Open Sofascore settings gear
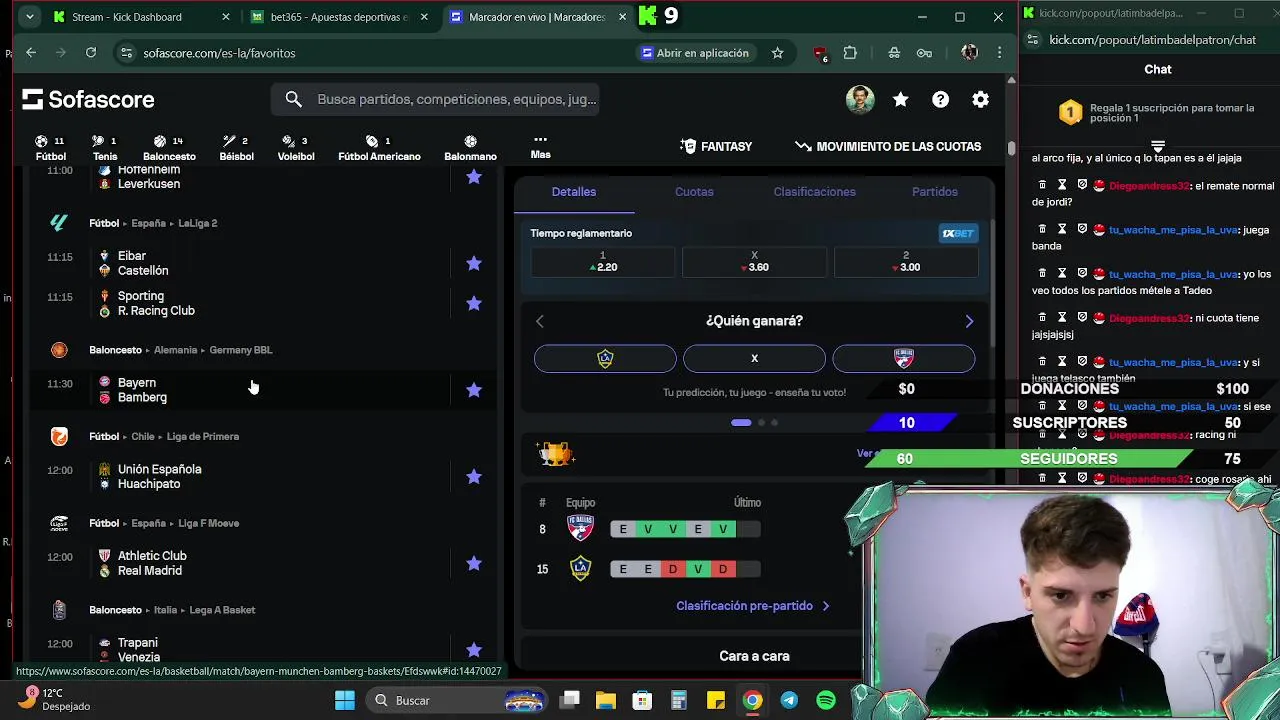 [x=981, y=99]
